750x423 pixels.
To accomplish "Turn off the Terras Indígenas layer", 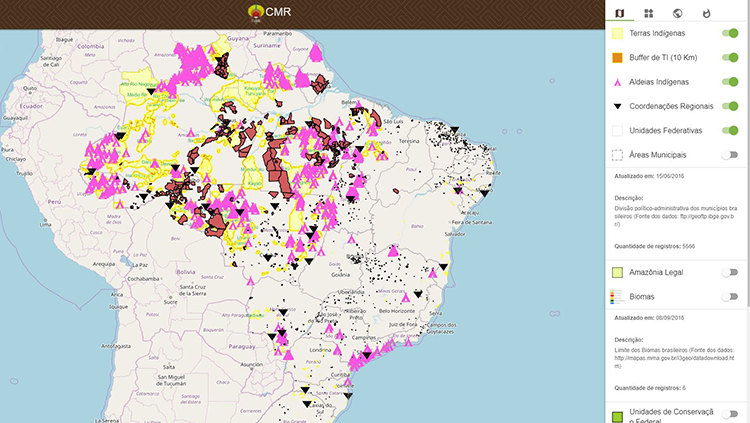I will point(730,34).
